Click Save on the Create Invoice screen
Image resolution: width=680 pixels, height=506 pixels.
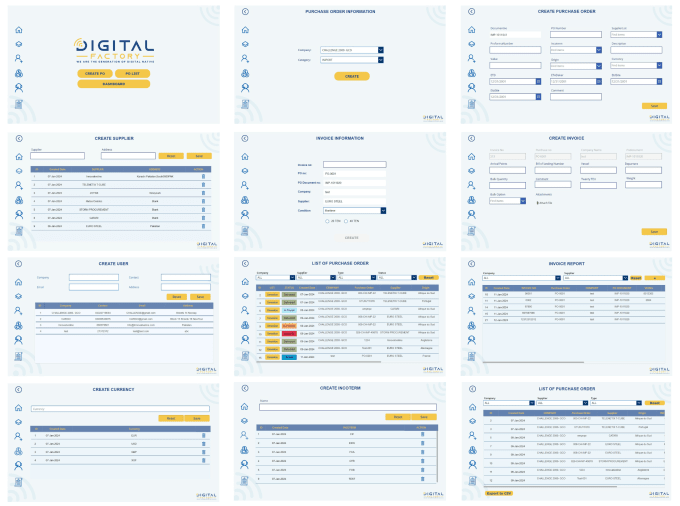point(654,232)
